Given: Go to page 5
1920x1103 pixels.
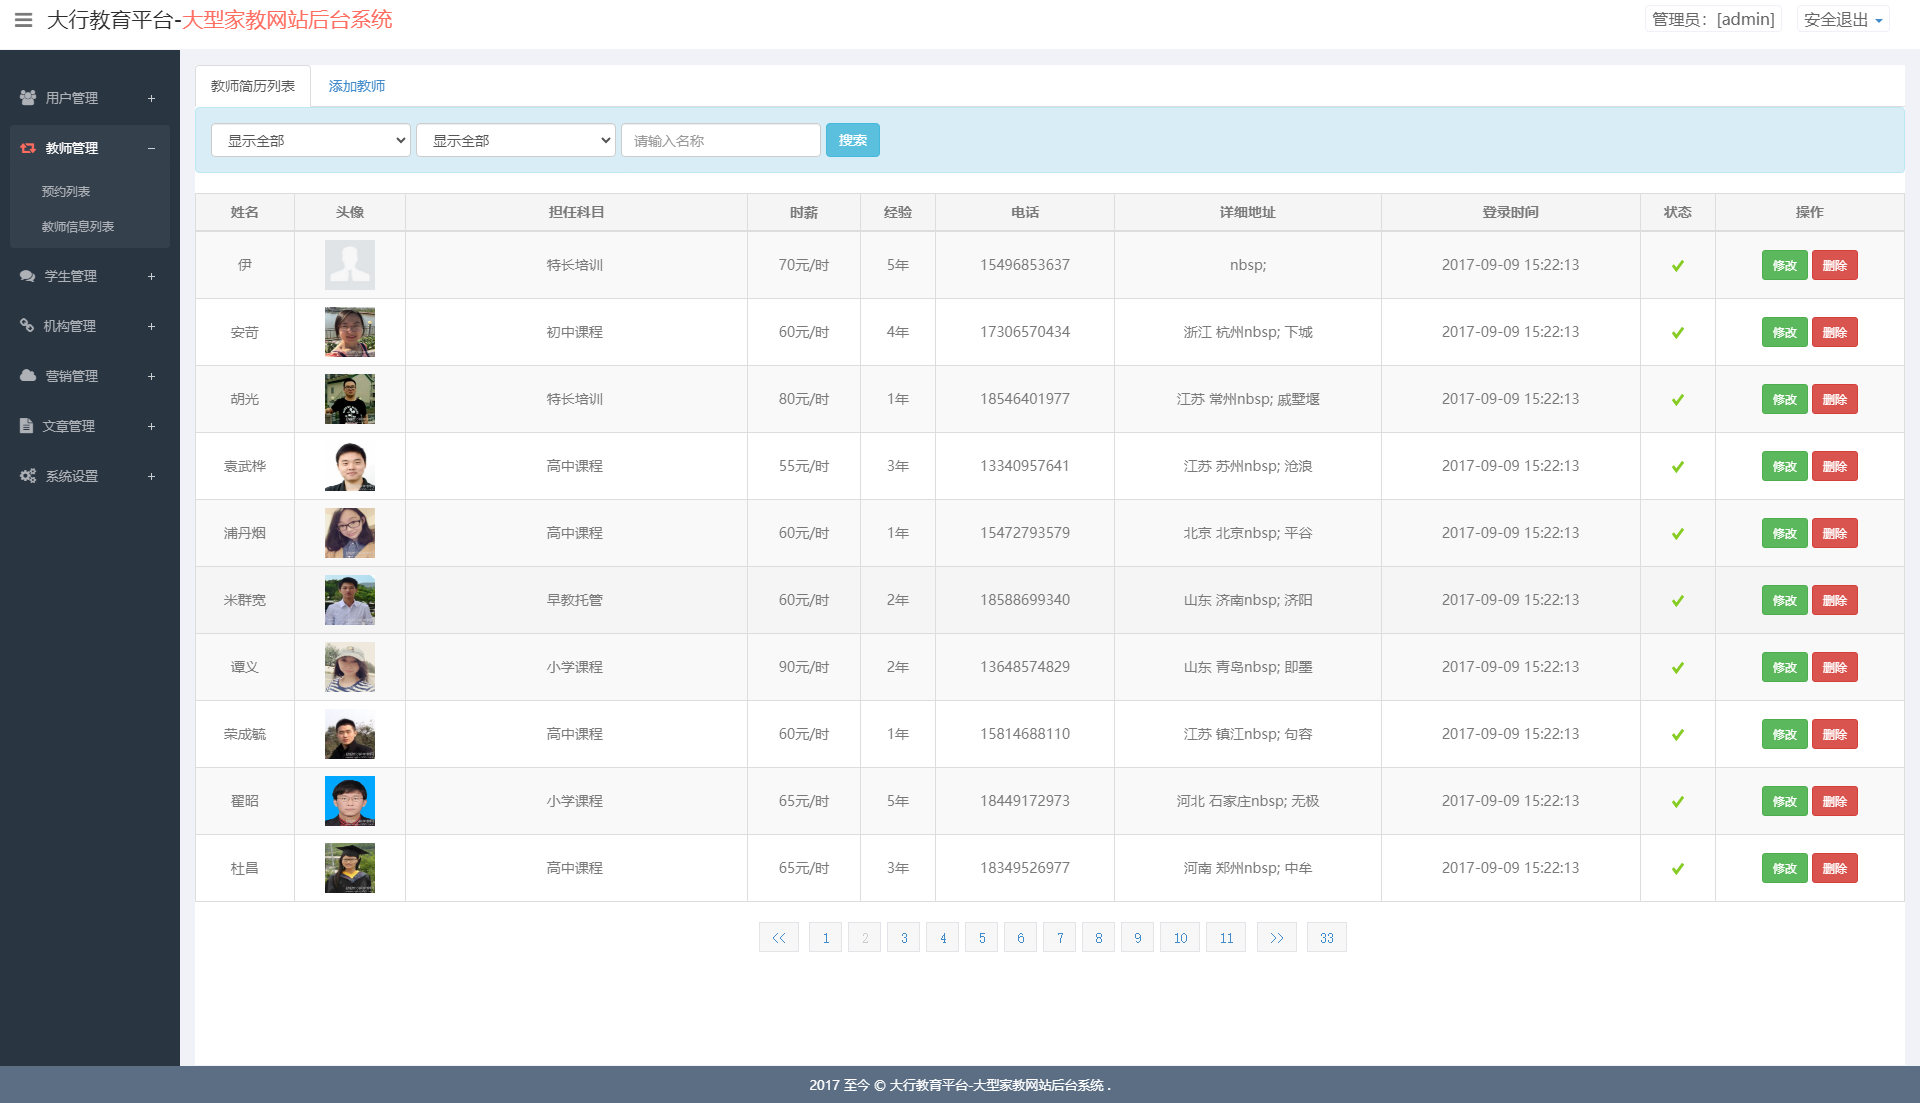Looking at the screenshot, I should pyautogui.click(x=982, y=938).
